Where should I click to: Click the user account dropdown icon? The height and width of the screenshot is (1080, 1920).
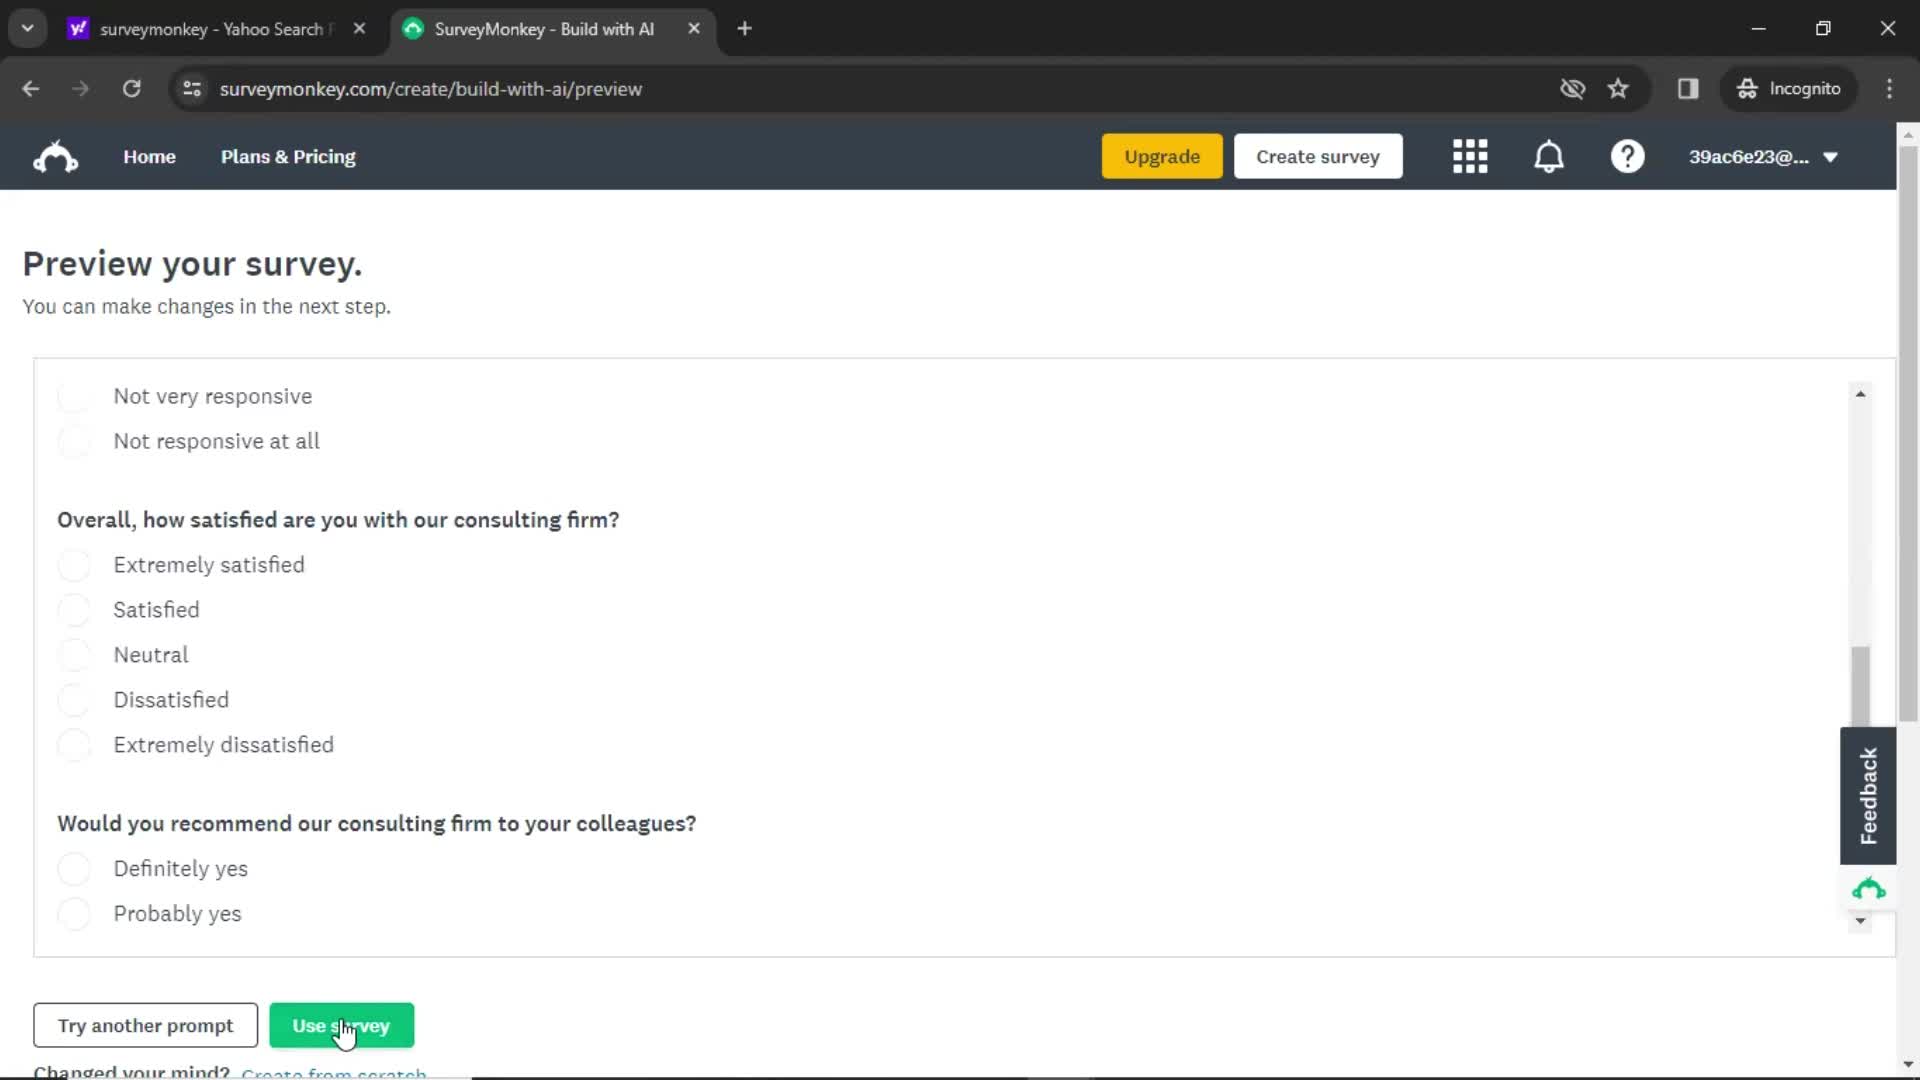point(1834,157)
